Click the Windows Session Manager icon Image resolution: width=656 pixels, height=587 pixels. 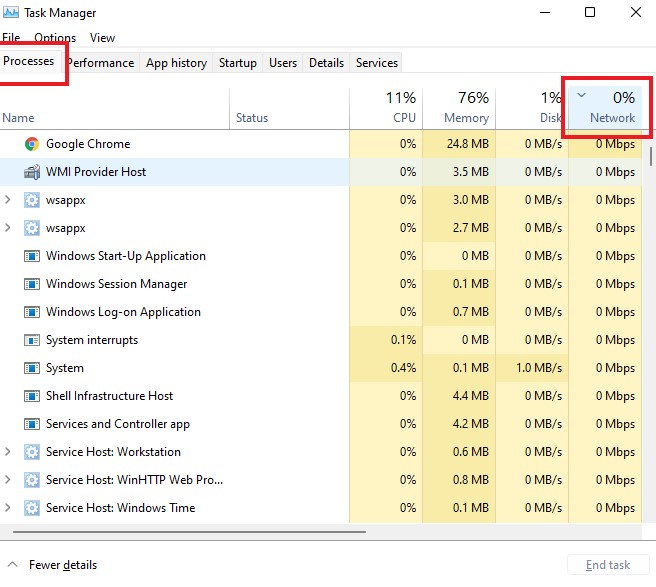[x=32, y=284]
